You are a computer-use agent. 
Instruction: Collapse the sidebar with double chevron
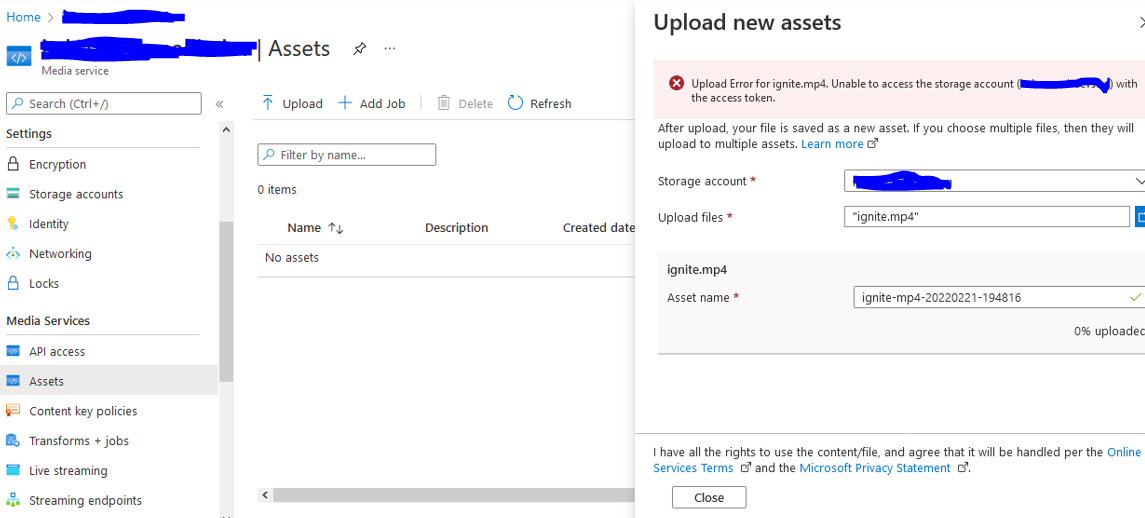[219, 104]
